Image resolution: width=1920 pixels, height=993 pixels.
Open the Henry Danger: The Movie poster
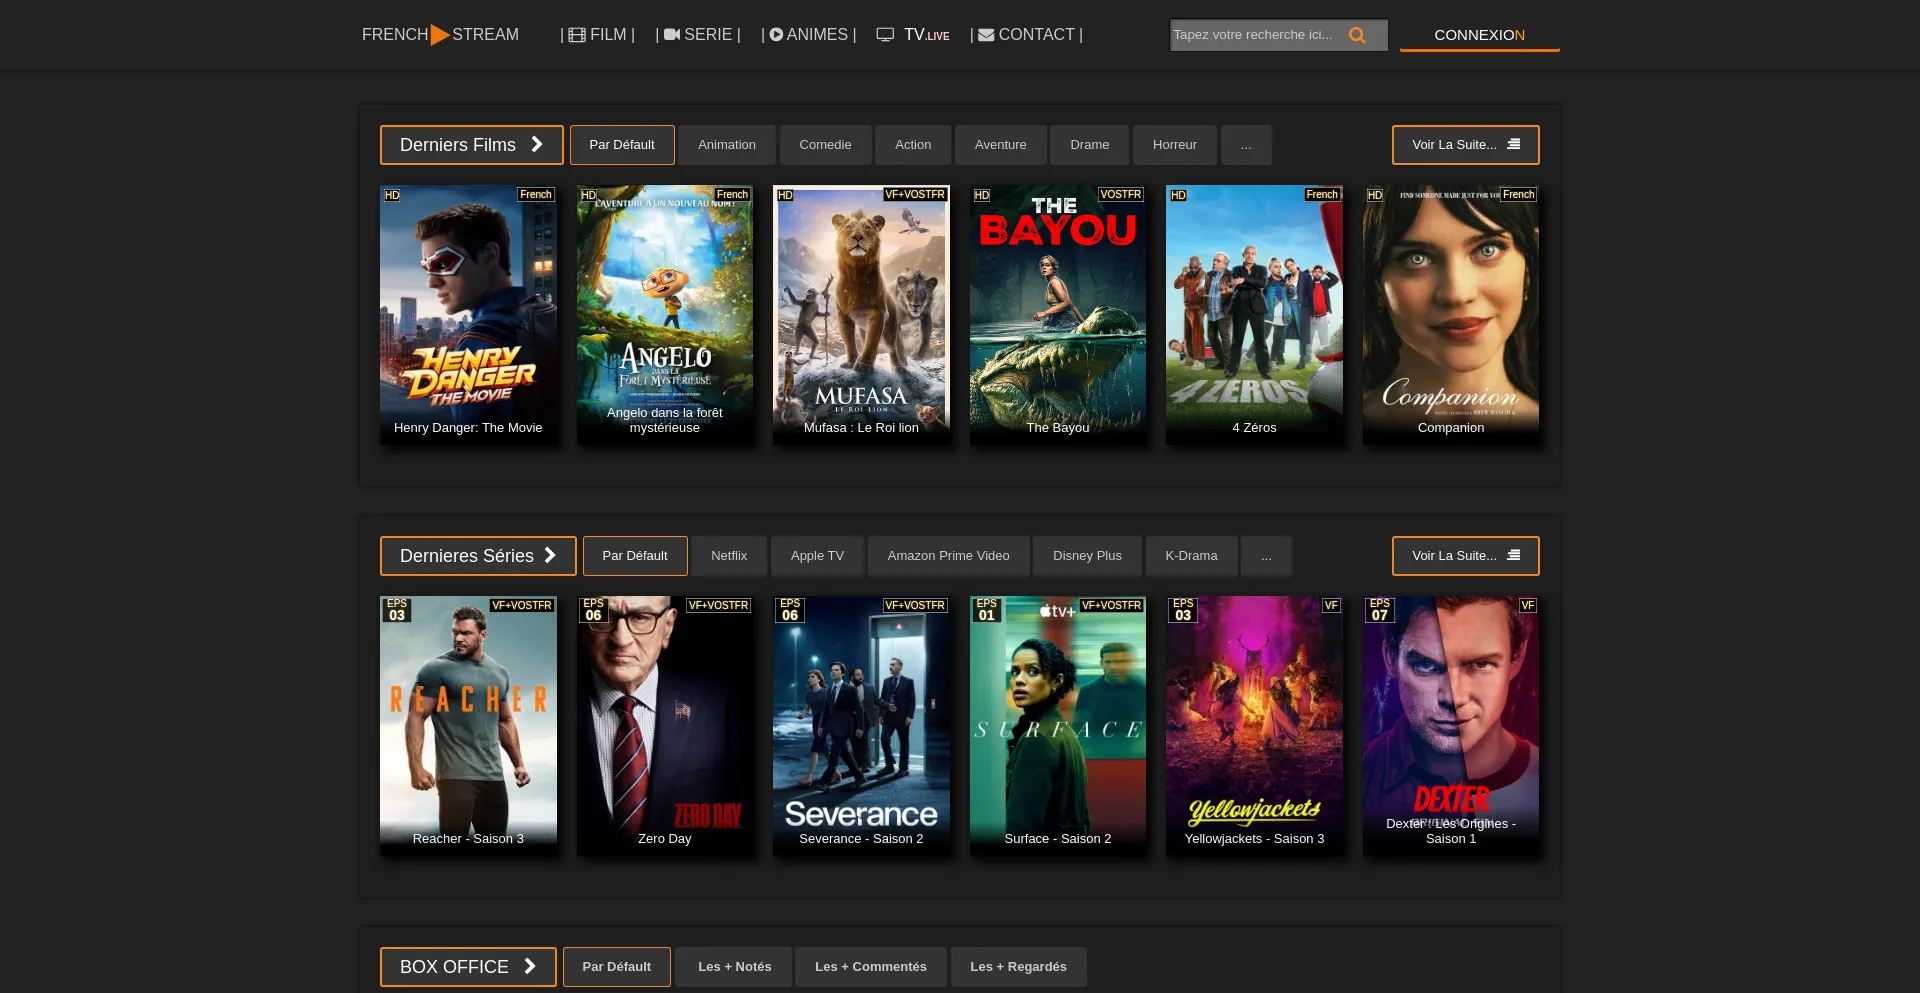click(x=468, y=315)
